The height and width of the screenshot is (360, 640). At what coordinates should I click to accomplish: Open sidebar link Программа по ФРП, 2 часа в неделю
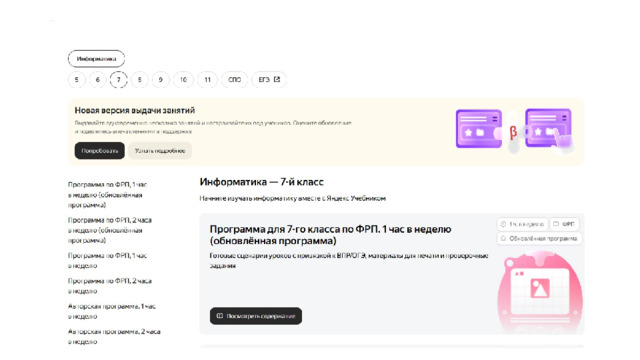(x=110, y=286)
